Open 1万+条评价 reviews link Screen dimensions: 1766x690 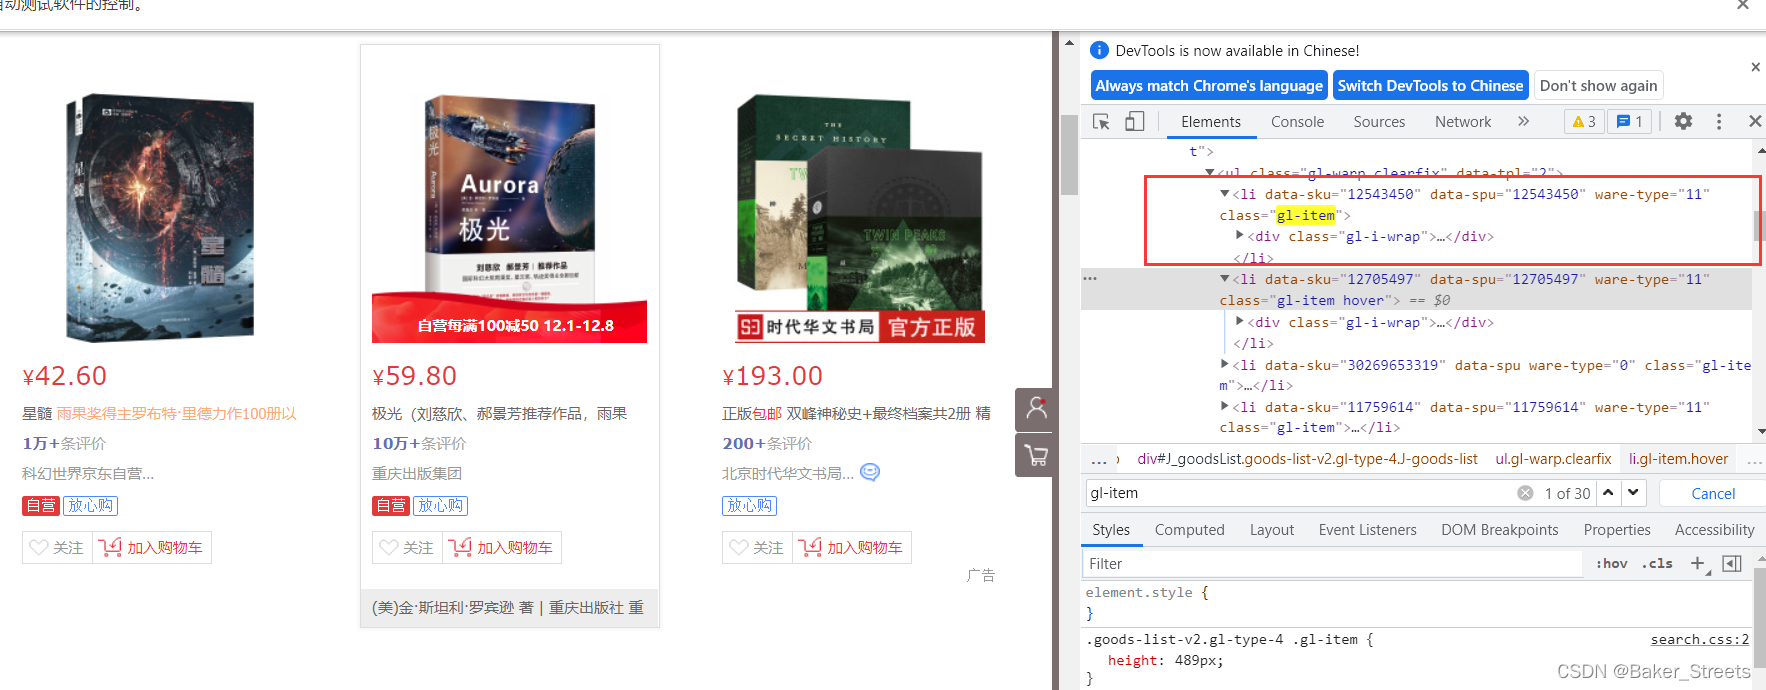point(64,443)
